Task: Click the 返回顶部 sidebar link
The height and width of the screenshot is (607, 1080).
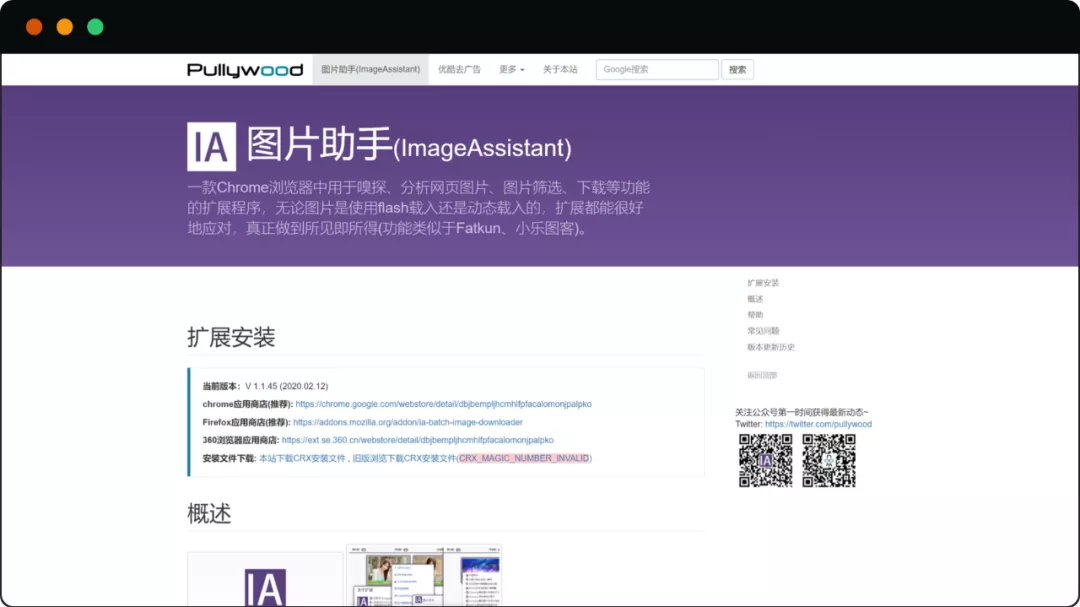Action: 762,374
